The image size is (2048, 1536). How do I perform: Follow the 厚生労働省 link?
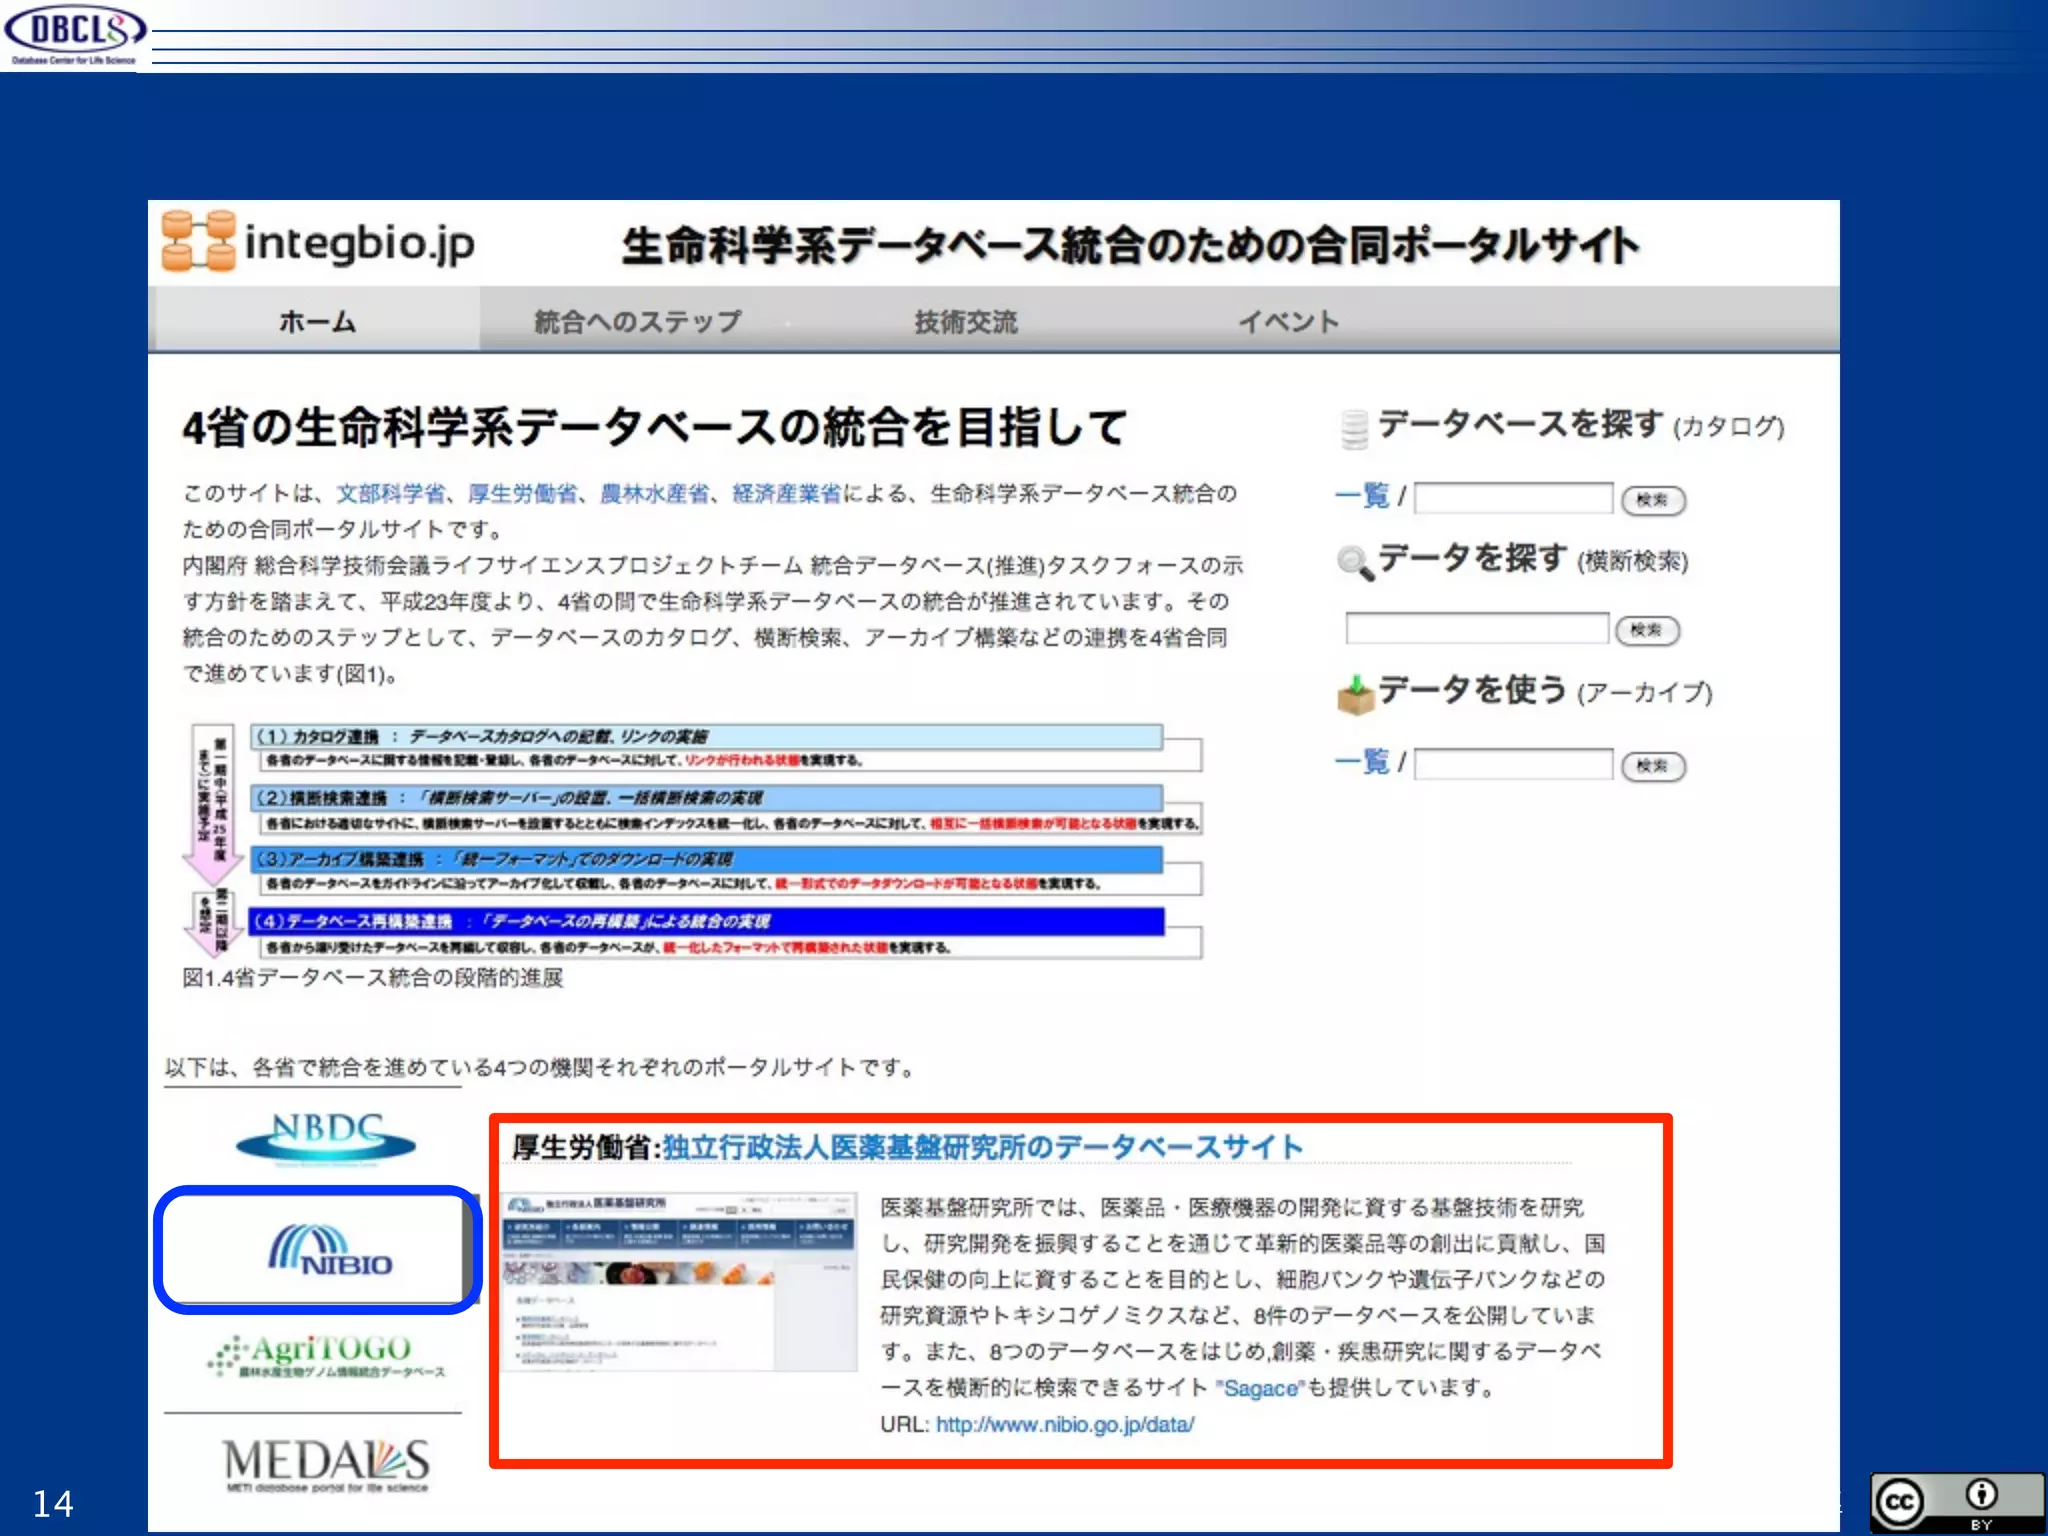[523, 493]
